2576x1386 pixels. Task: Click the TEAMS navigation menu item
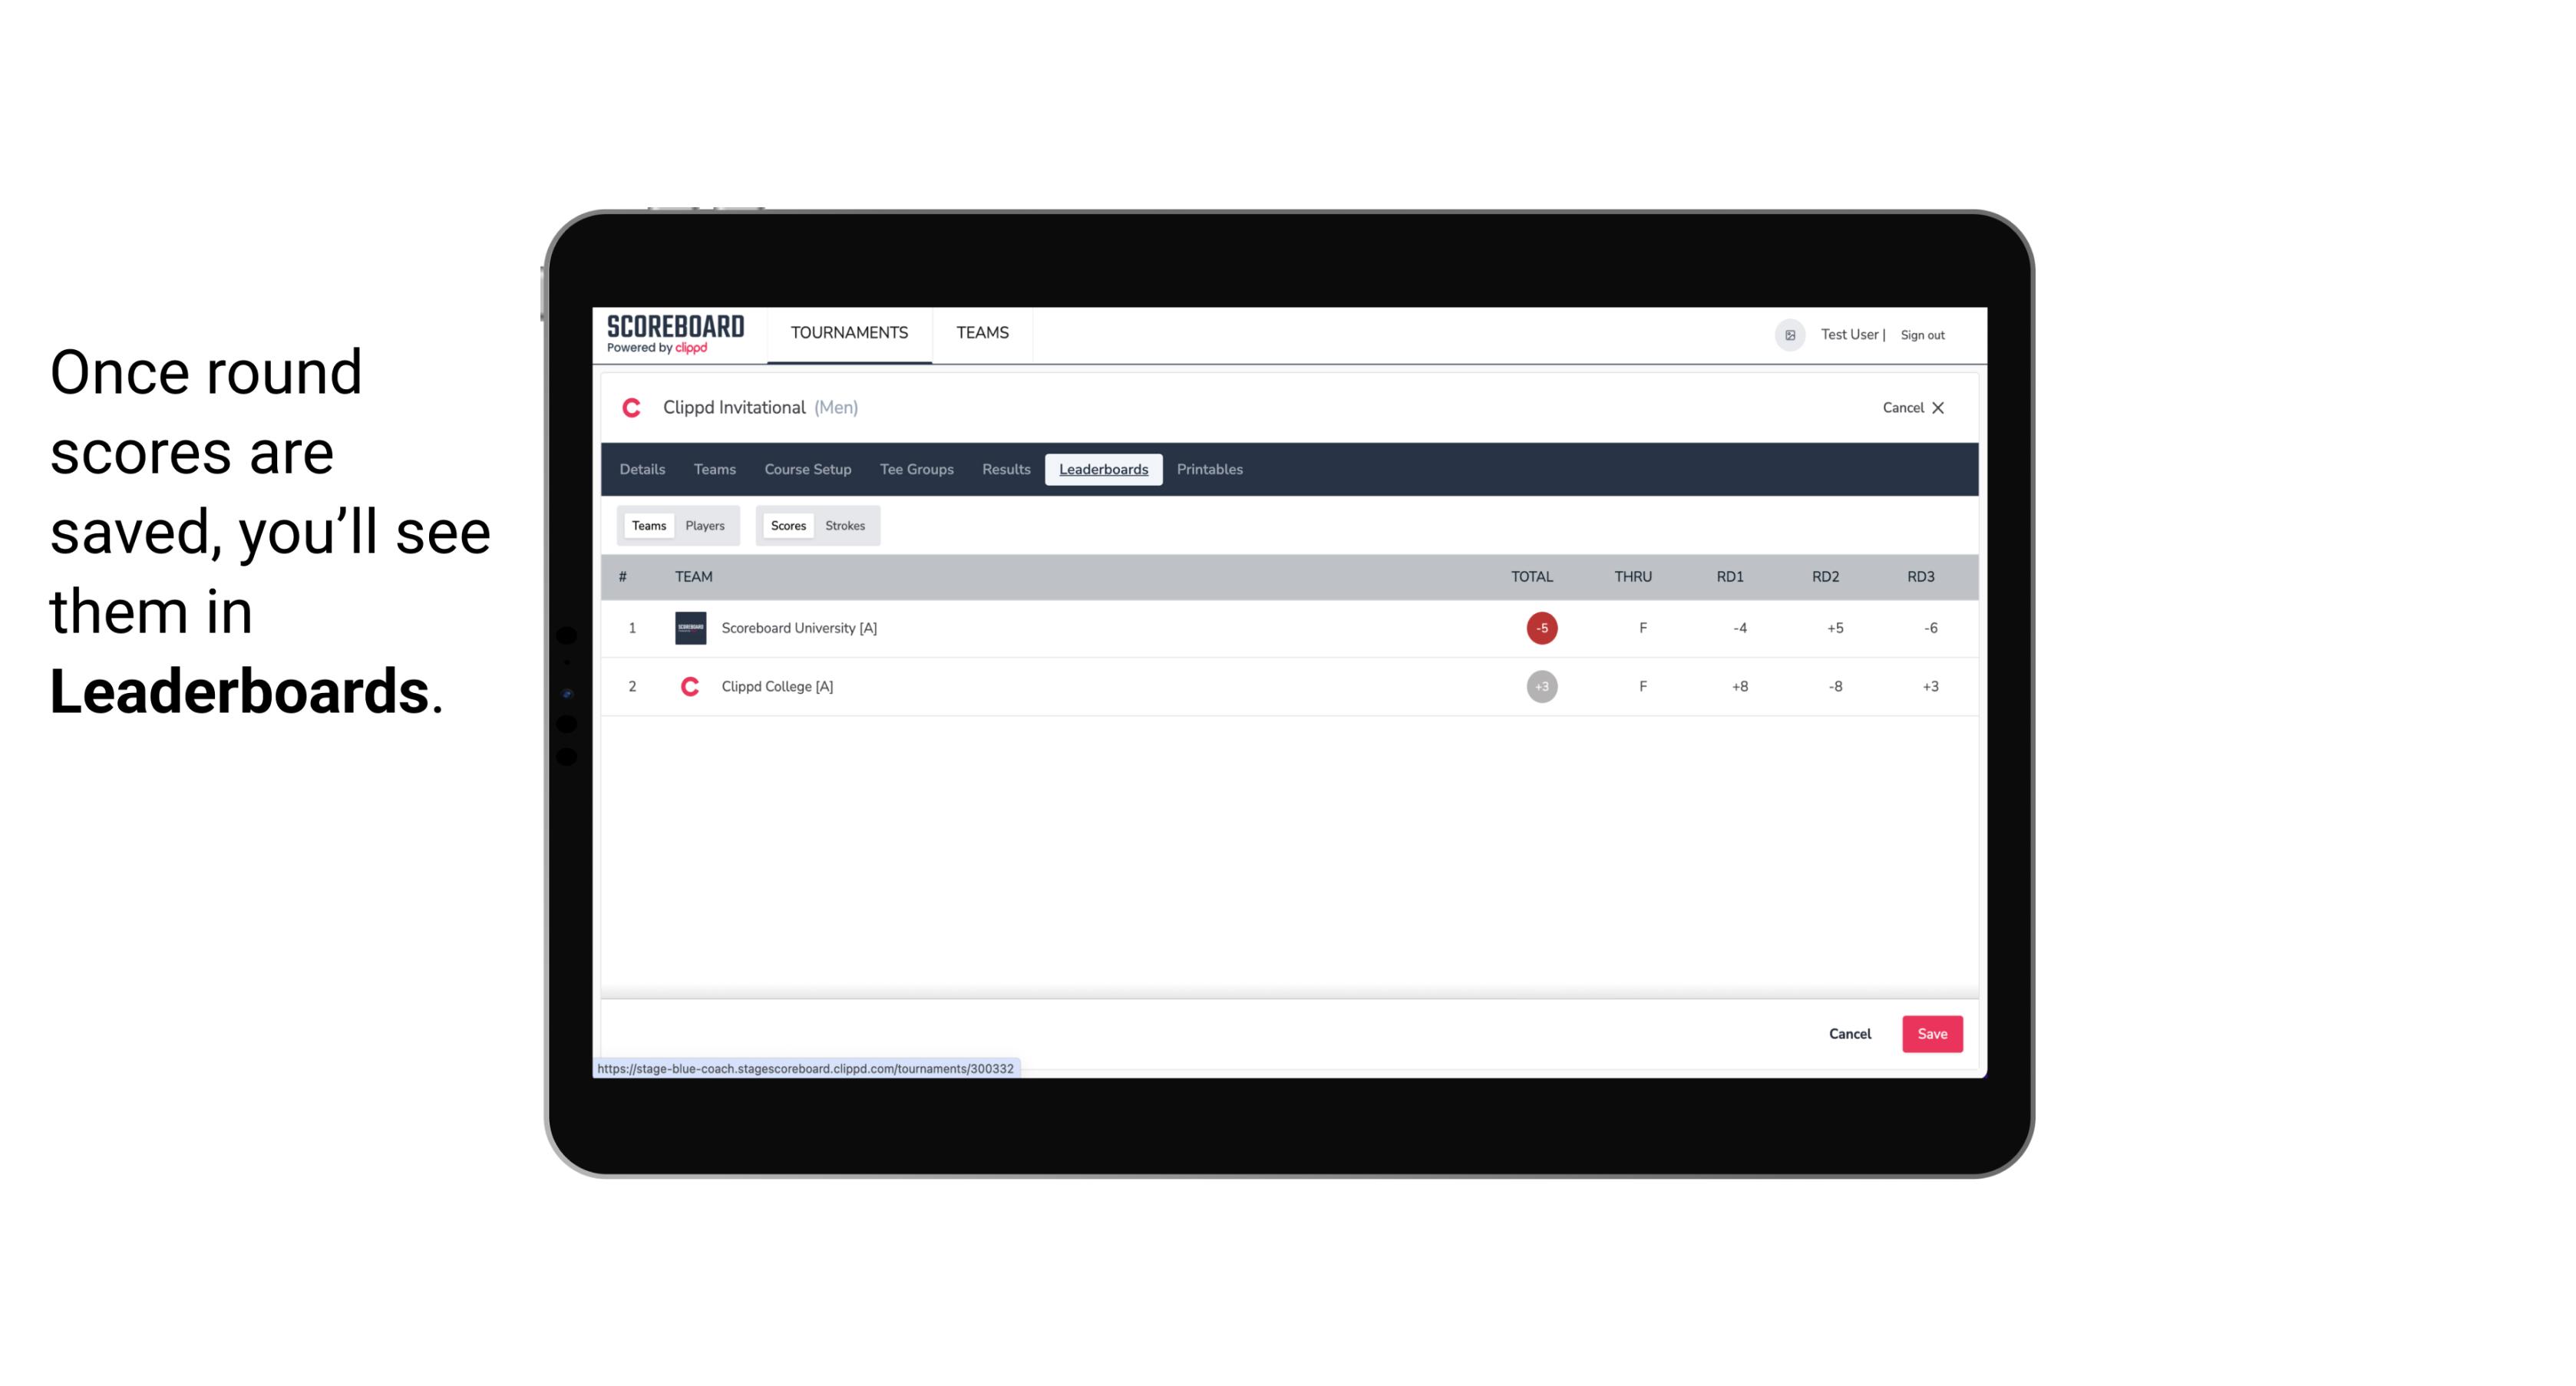pos(983,333)
